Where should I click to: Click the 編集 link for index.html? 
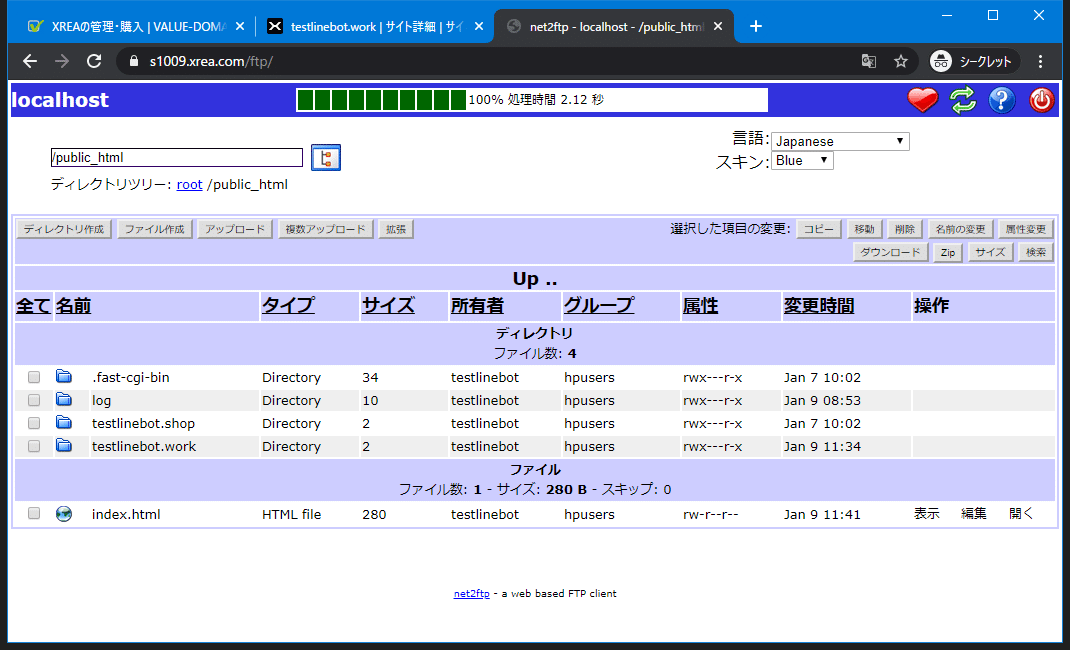point(973,513)
